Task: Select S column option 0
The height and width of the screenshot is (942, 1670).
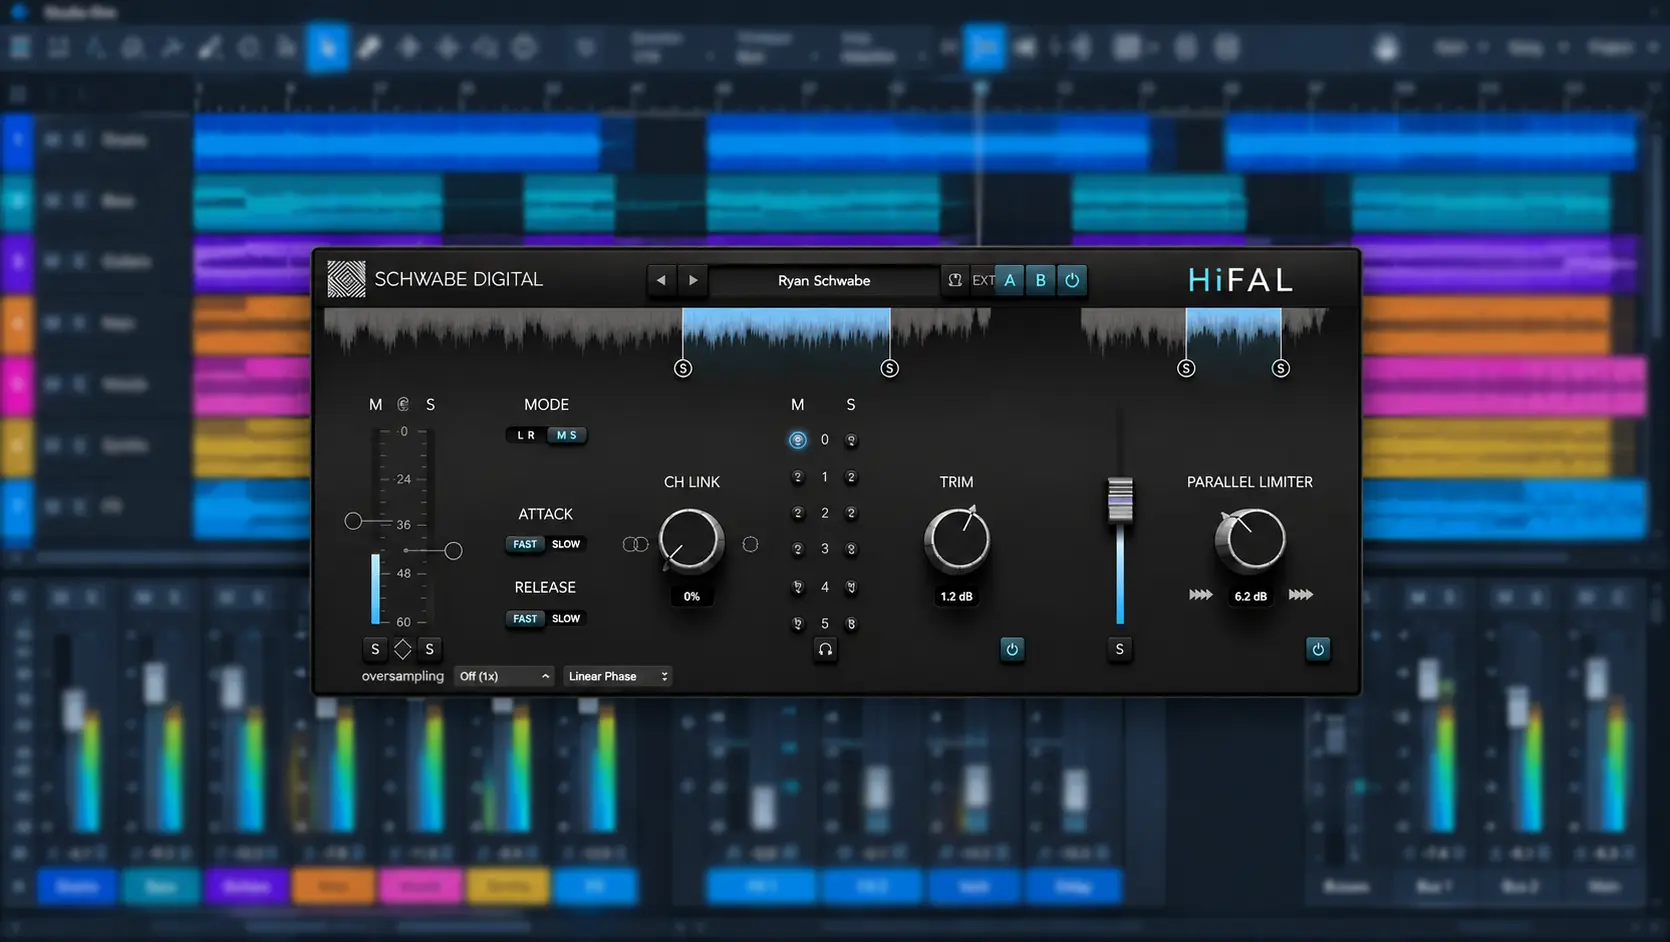Action: coord(851,440)
